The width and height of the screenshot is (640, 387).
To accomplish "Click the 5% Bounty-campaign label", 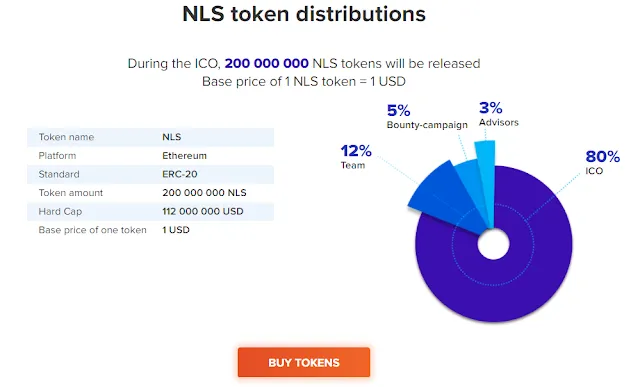I will click(427, 116).
